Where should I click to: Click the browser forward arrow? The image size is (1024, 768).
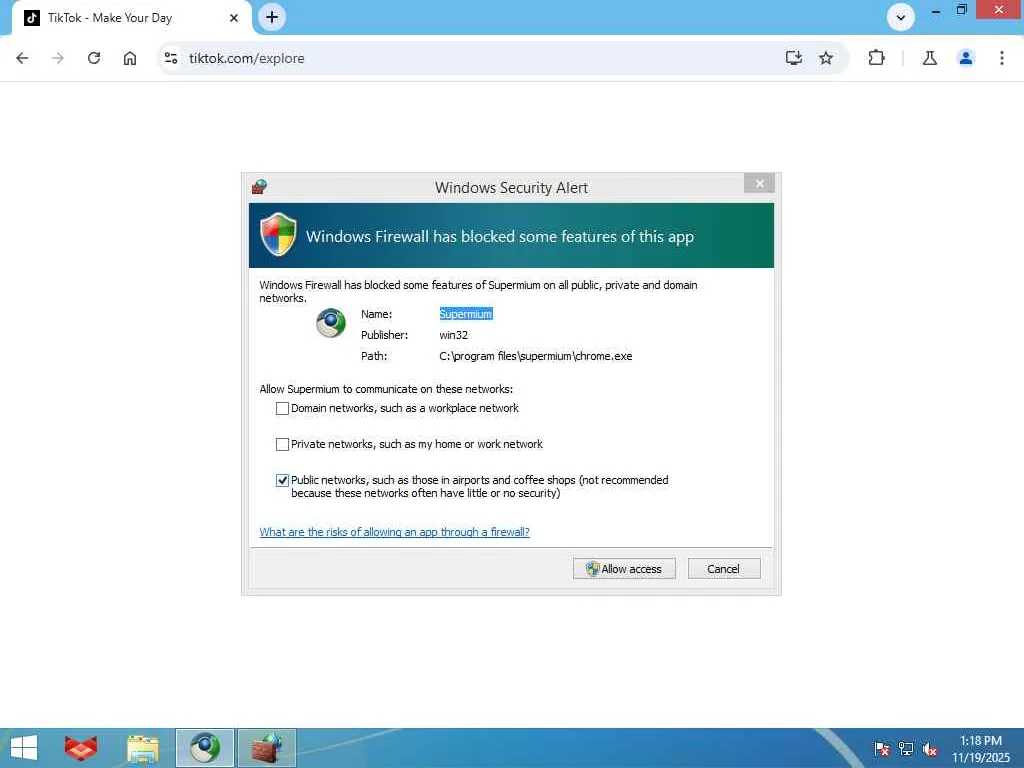[x=57, y=58]
